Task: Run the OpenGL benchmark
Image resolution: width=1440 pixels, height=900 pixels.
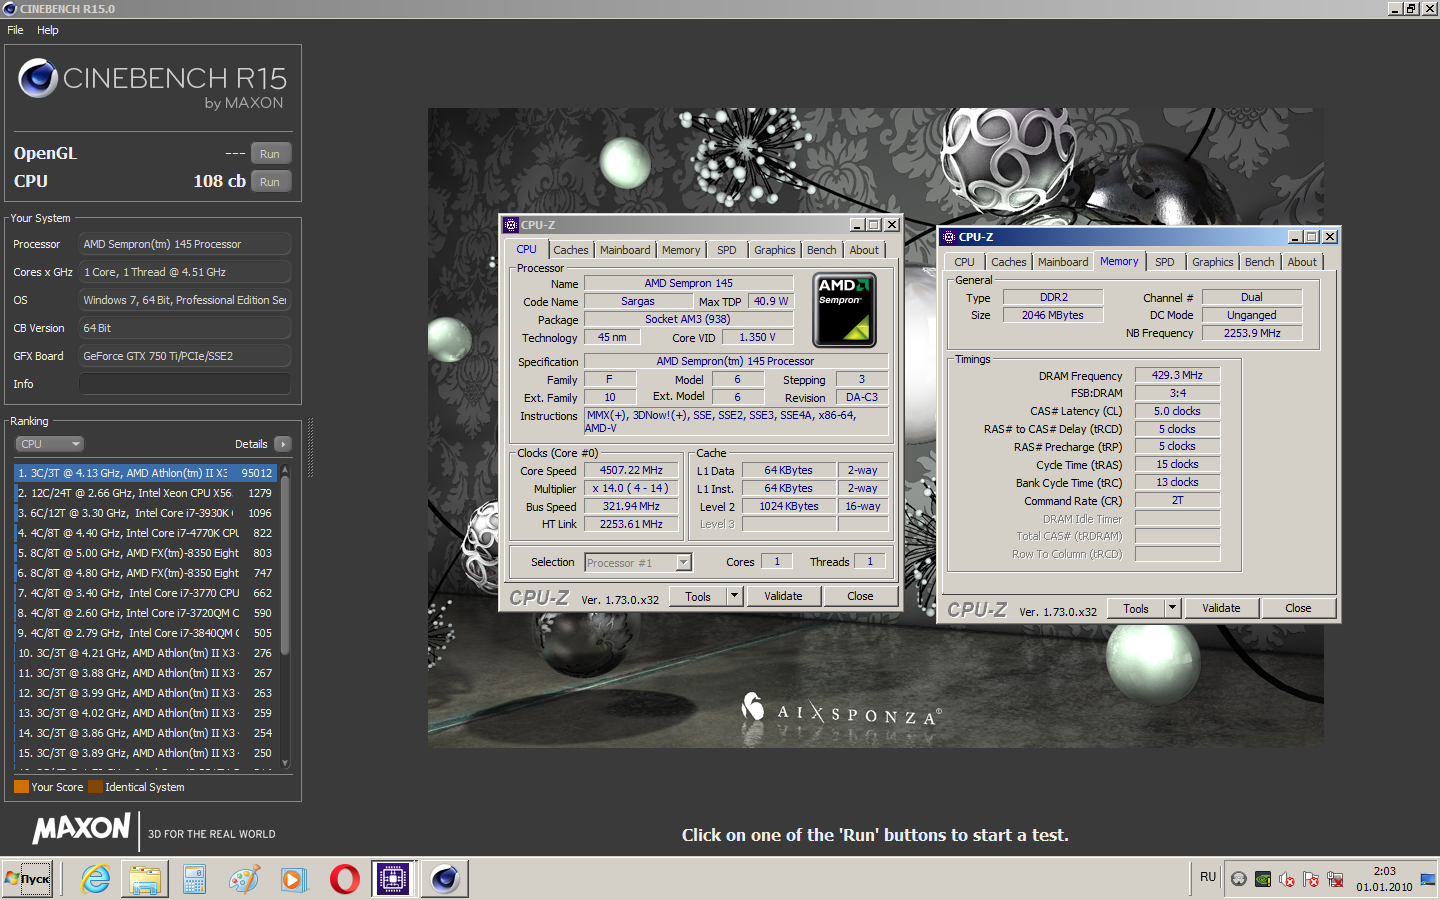Action: pyautogui.click(x=270, y=153)
